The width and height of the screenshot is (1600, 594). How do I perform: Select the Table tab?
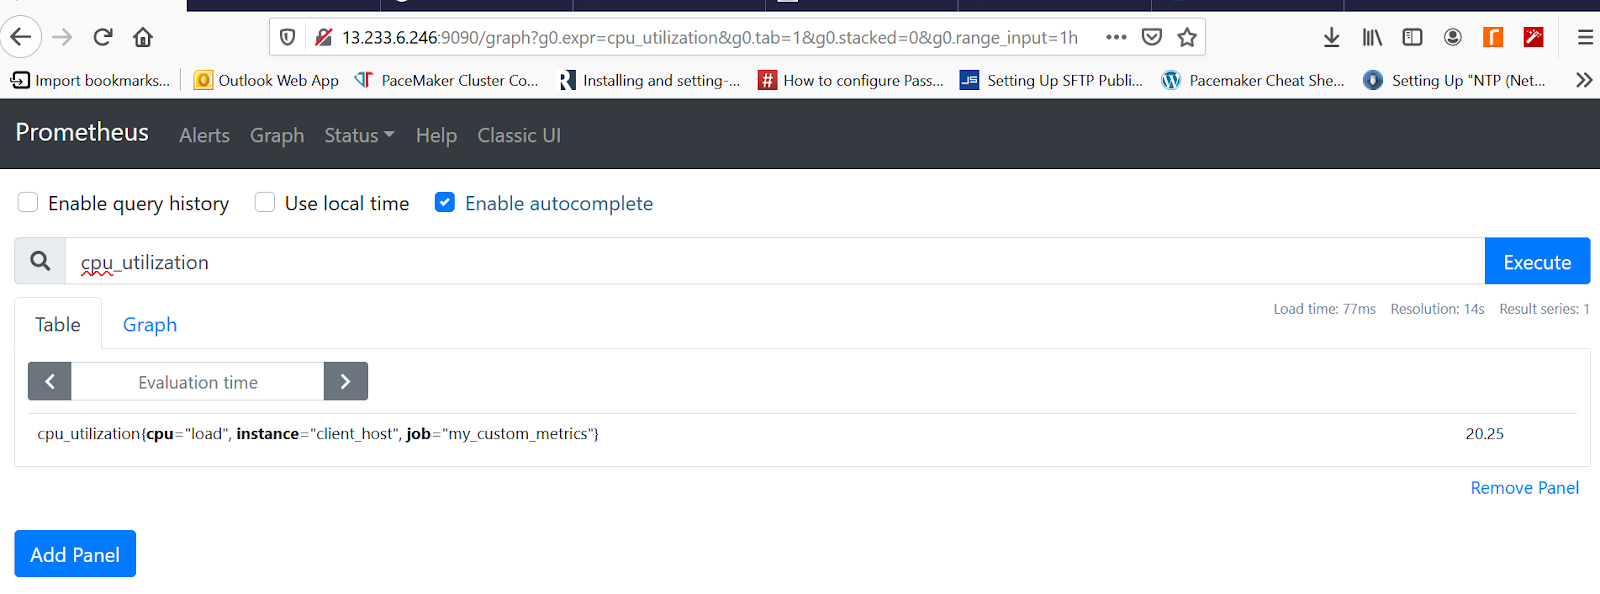[58, 324]
